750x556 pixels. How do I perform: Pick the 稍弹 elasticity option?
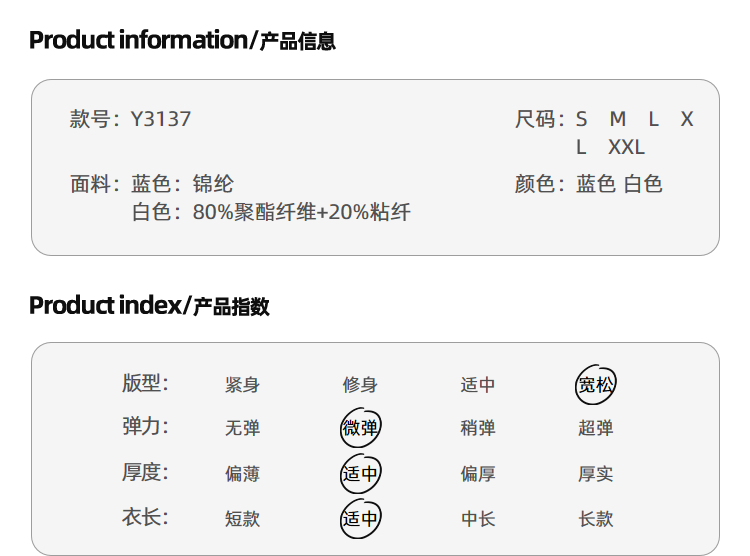click(x=477, y=429)
